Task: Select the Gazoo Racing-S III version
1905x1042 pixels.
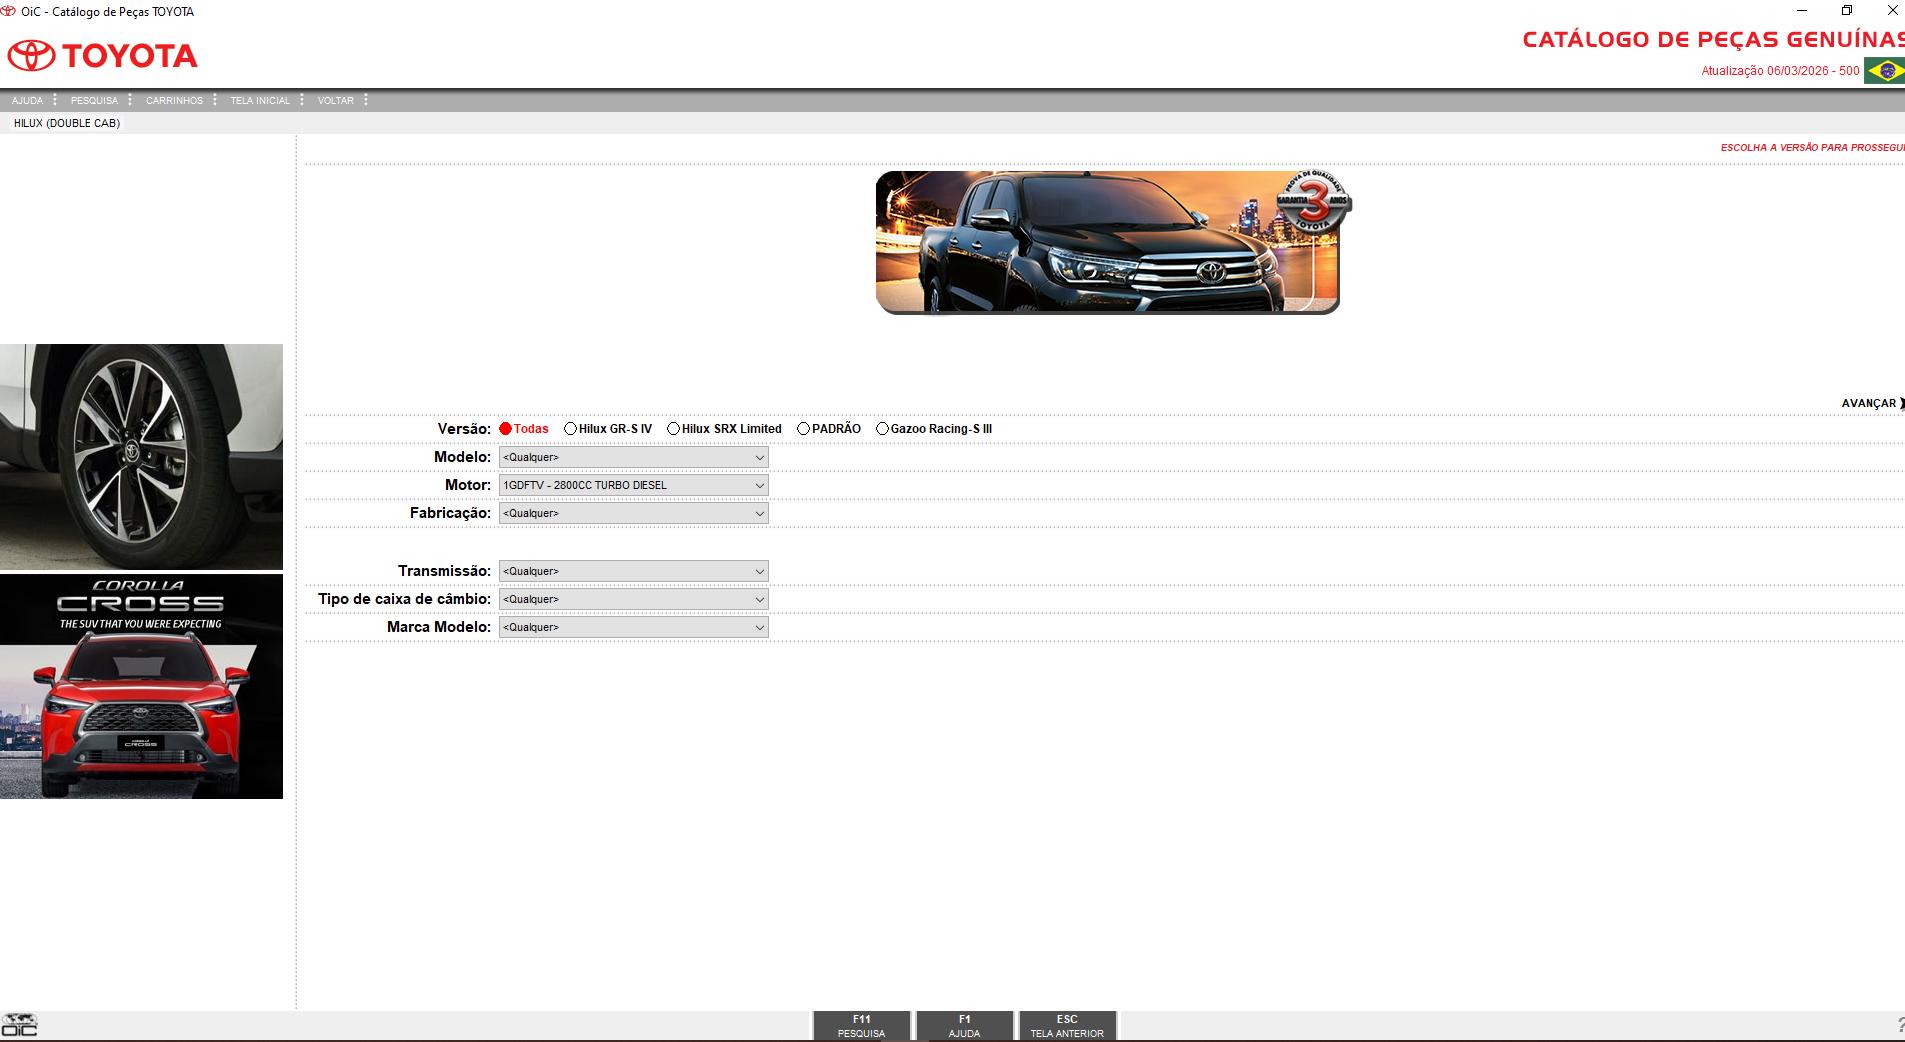Action: (x=882, y=429)
